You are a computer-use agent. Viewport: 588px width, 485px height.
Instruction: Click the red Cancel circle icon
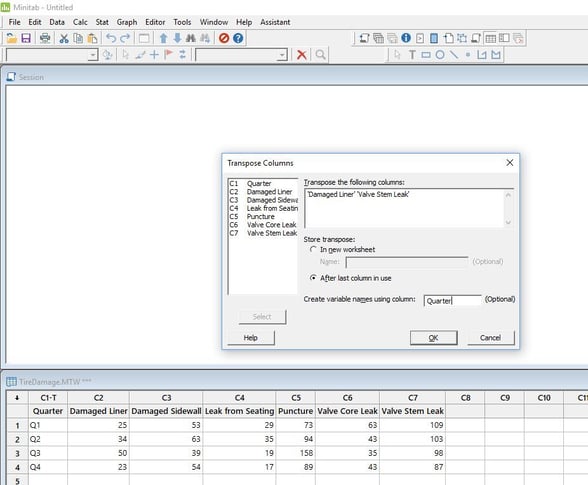(x=224, y=38)
